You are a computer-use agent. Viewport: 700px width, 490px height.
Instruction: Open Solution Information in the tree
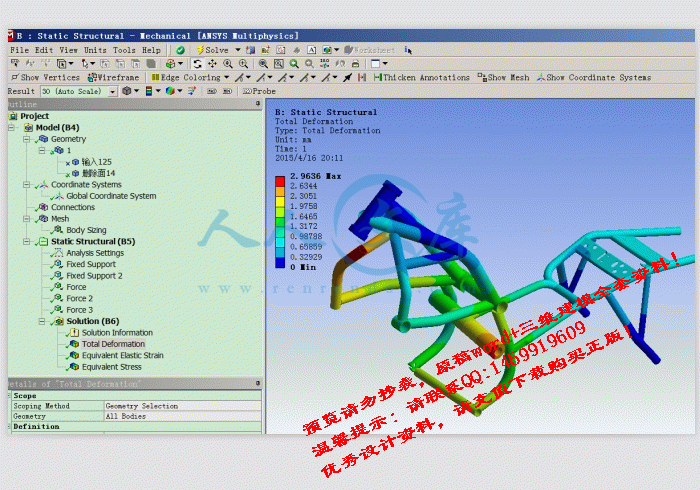(117, 333)
